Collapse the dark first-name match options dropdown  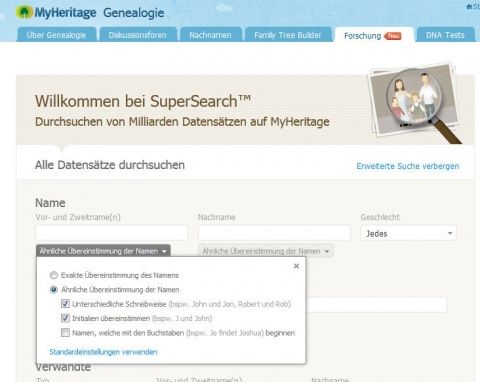pyautogui.click(x=103, y=251)
